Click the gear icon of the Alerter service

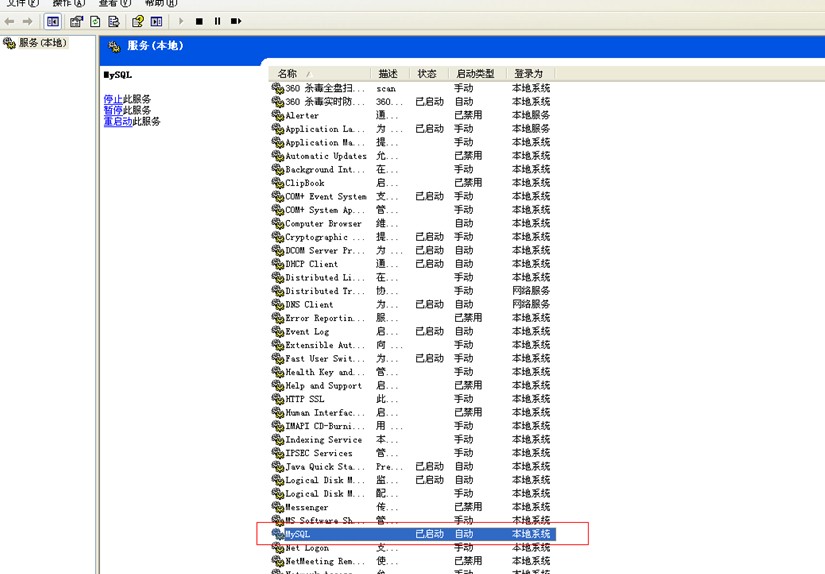click(x=277, y=115)
